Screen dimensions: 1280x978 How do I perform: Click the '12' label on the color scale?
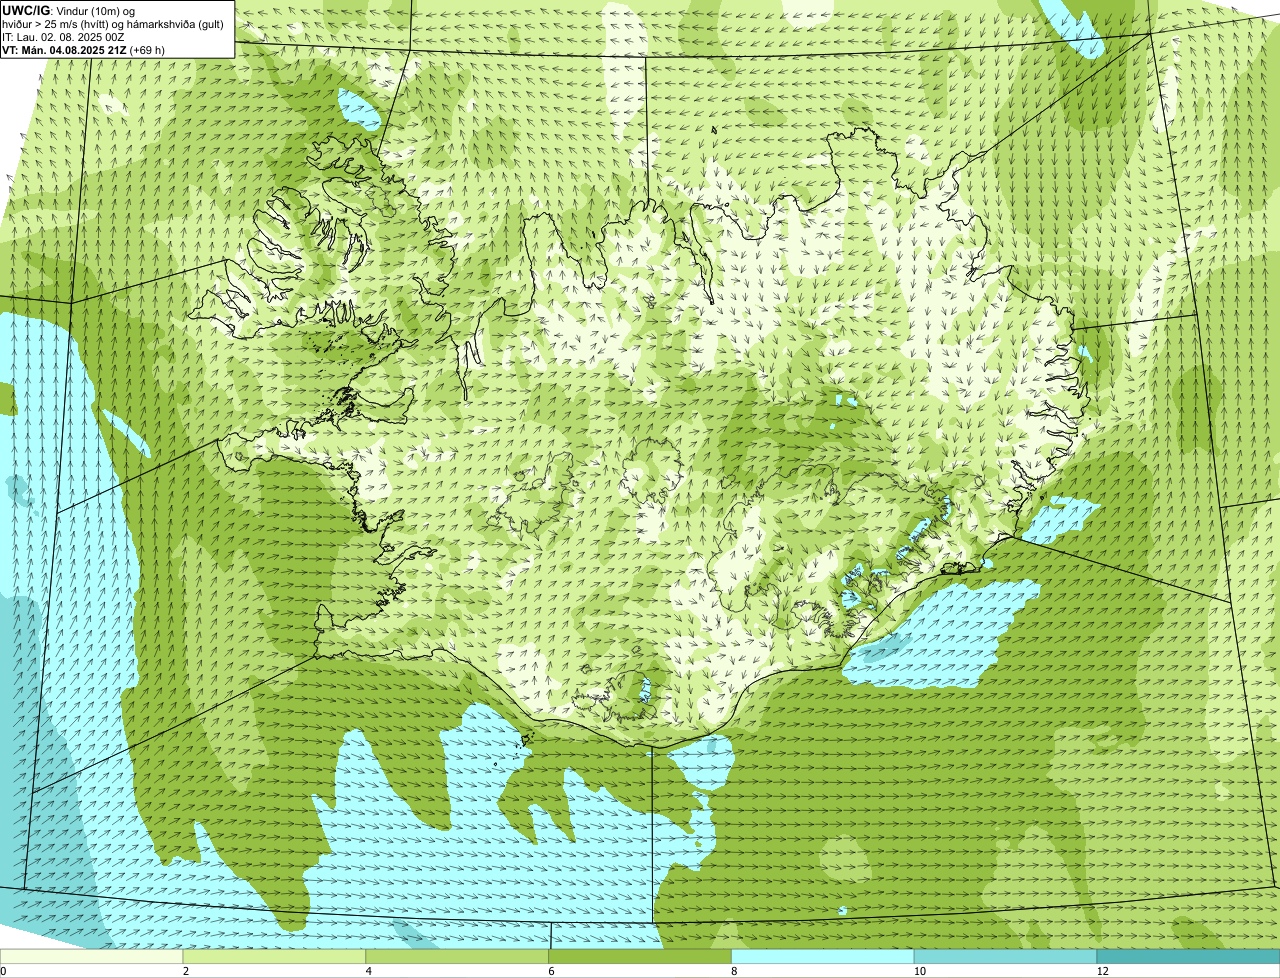point(1102,971)
